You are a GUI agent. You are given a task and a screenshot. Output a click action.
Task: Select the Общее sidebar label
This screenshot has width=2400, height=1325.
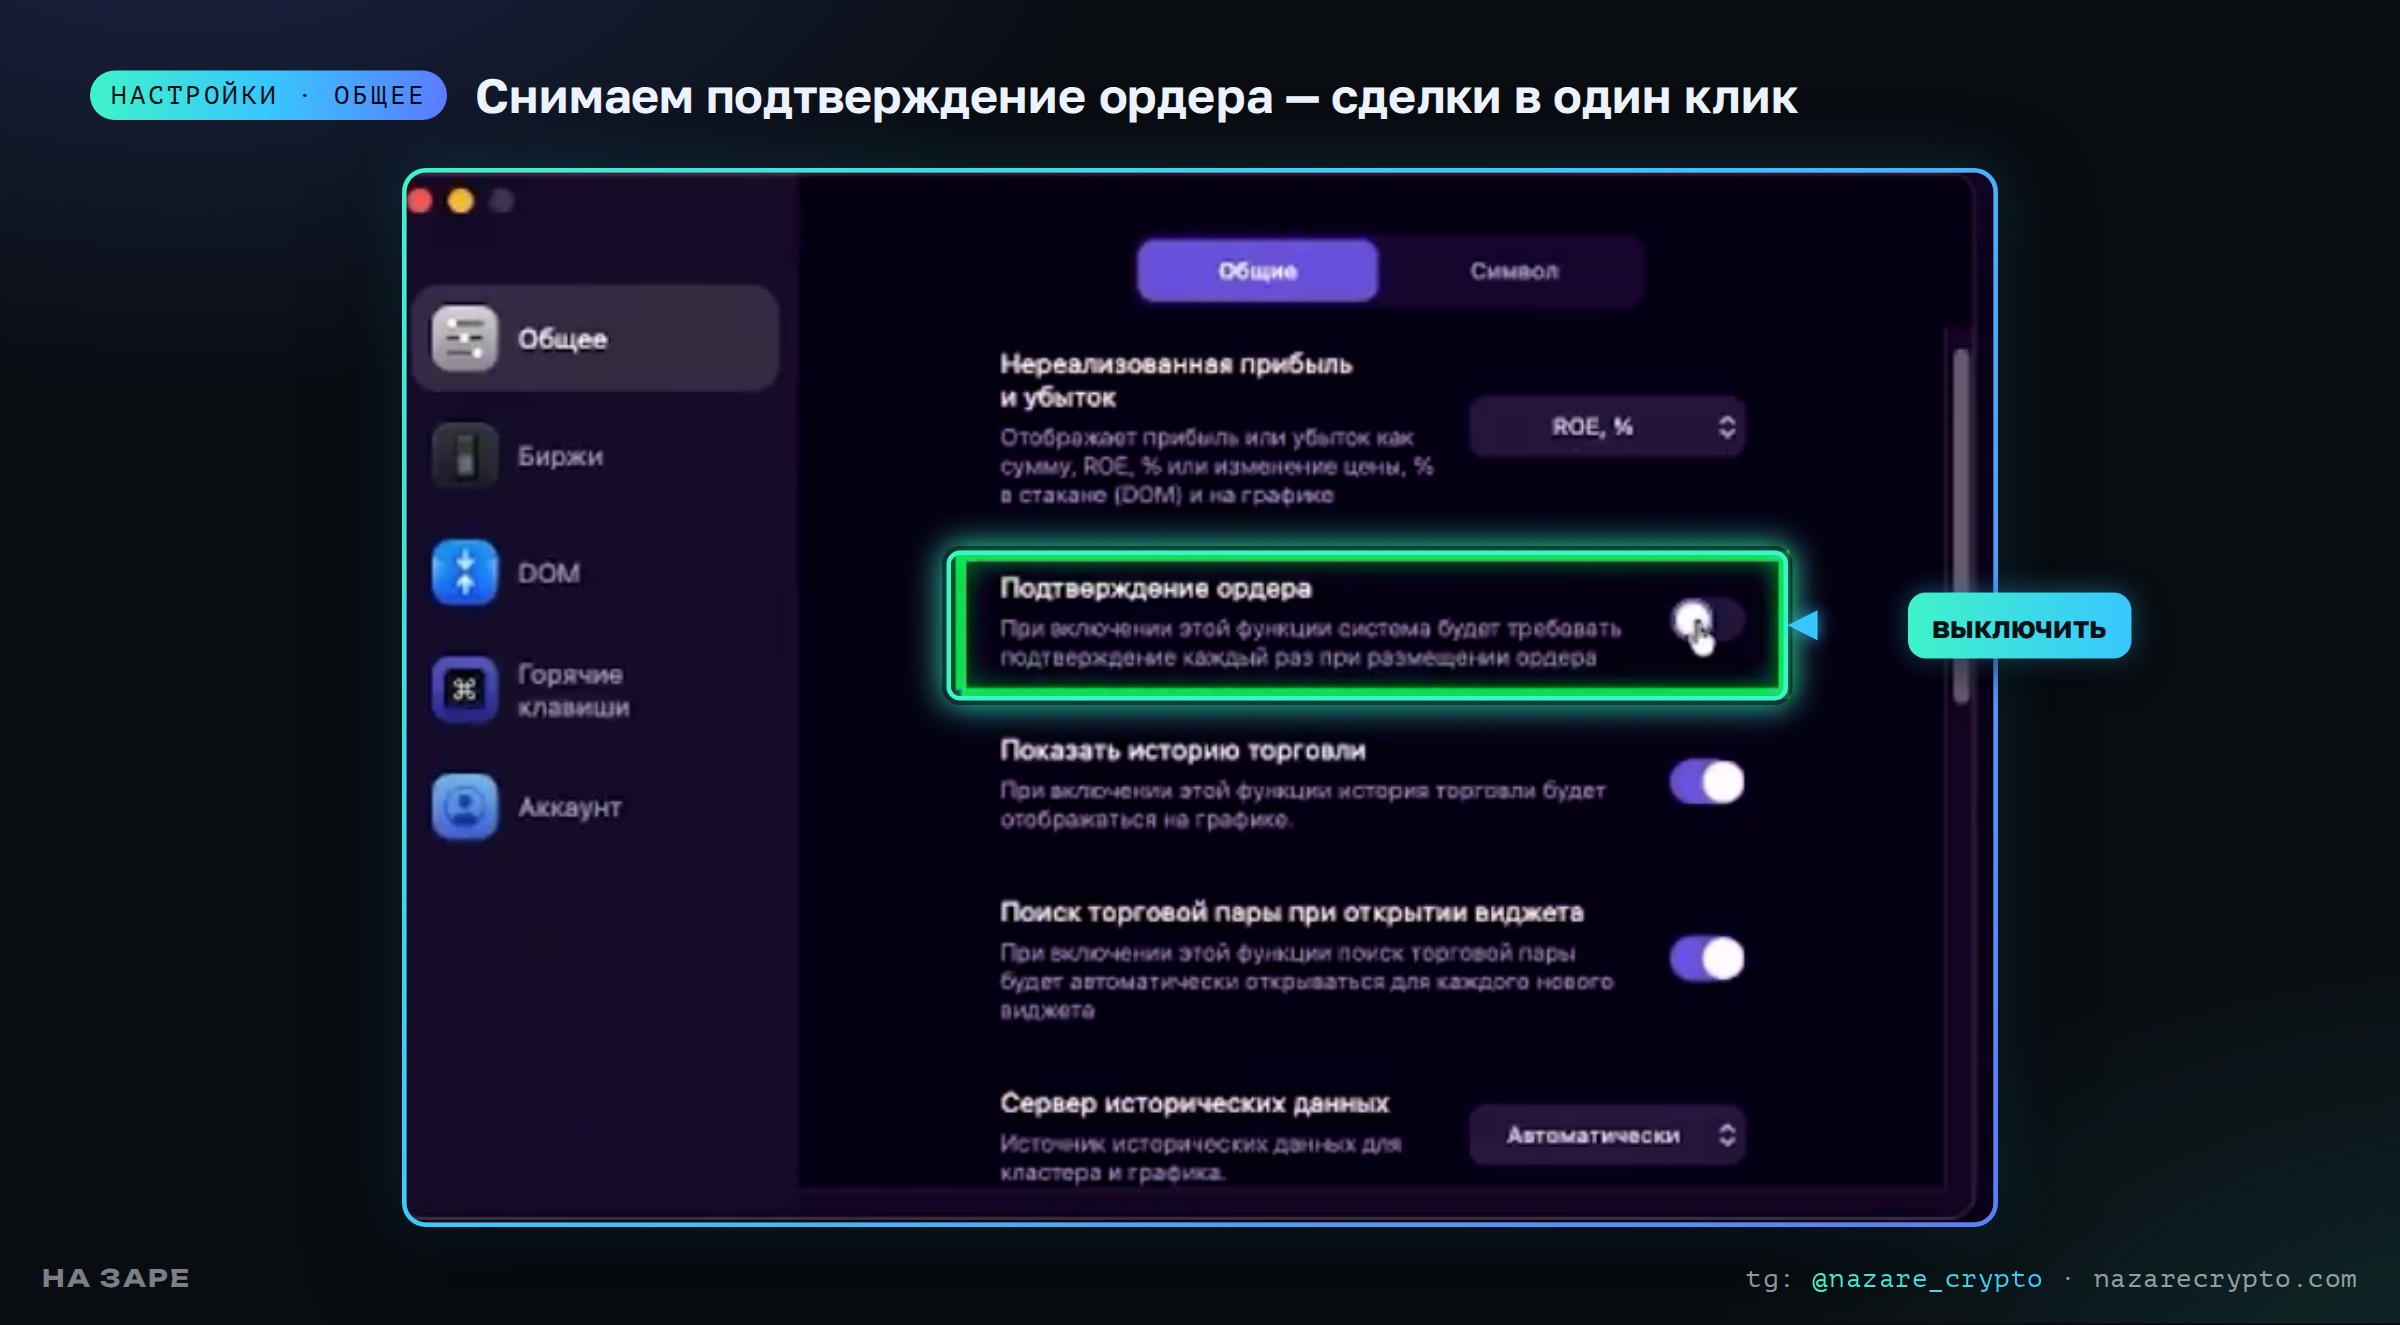562,339
